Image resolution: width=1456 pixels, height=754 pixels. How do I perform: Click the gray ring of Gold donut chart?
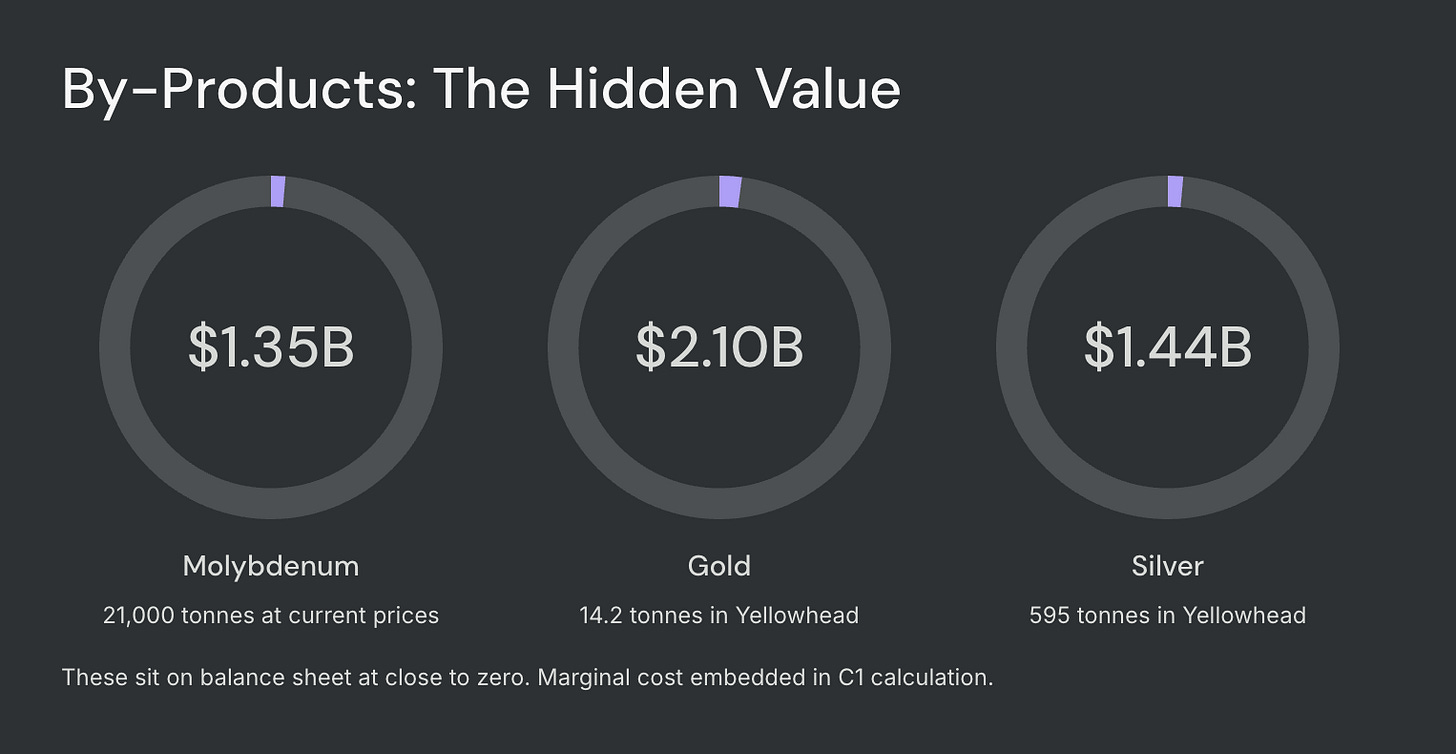click(563, 347)
